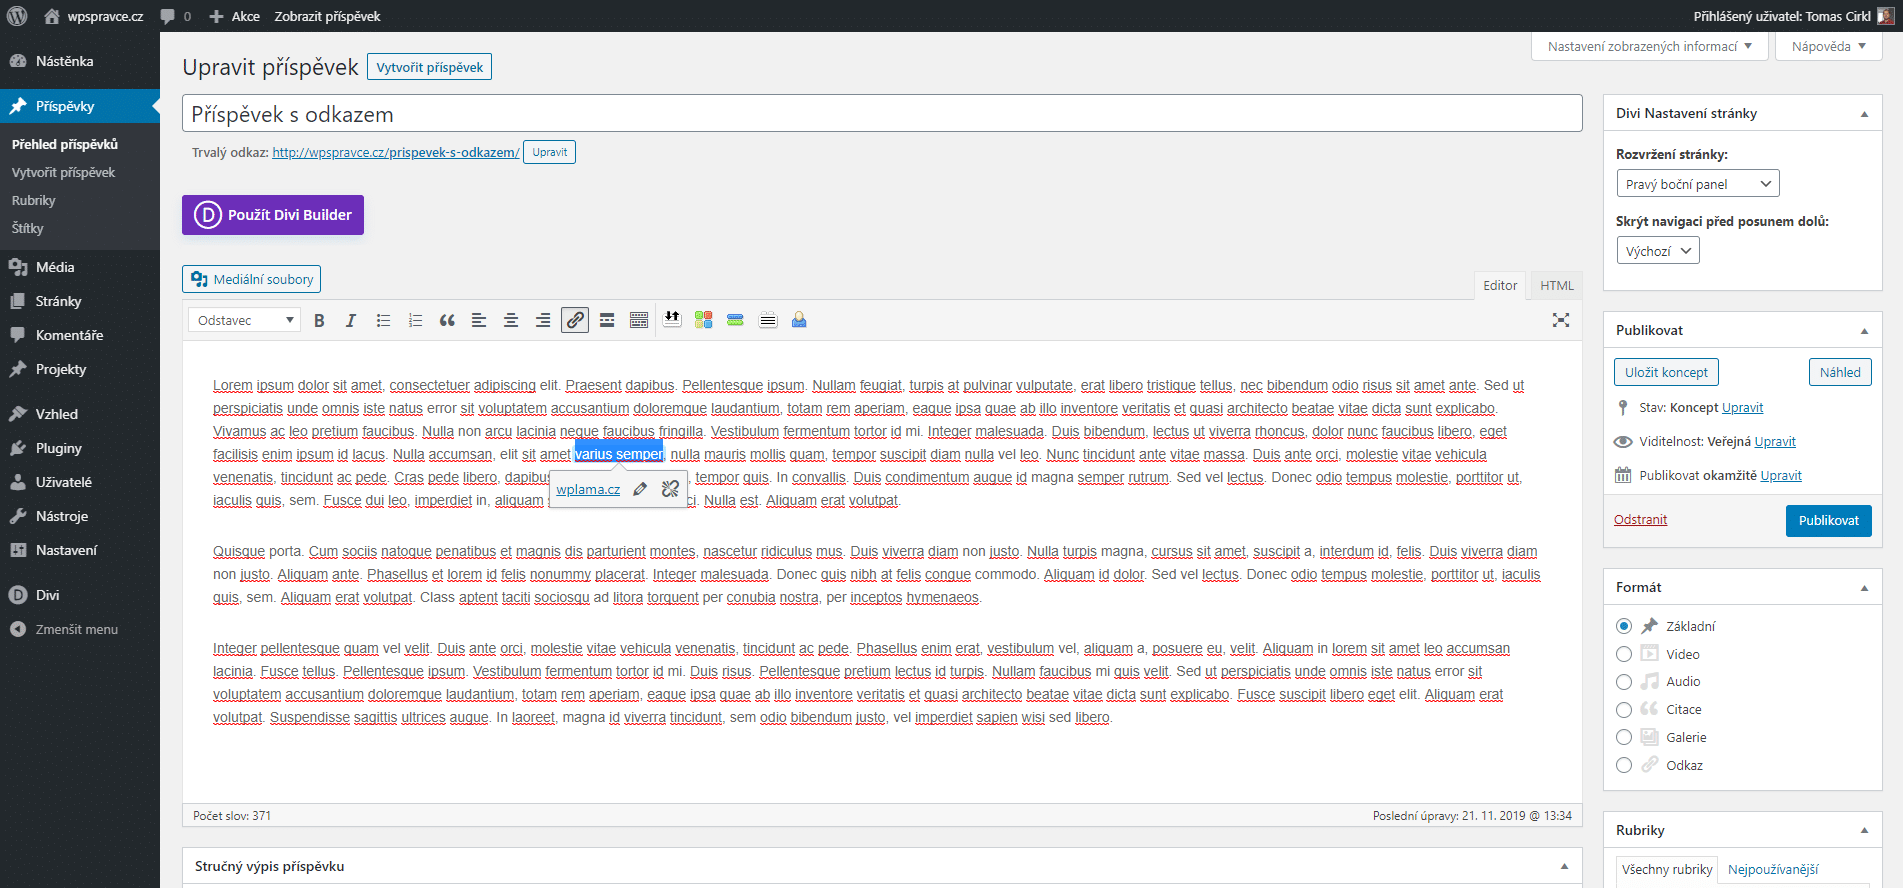The image size is (1903, 888).
Task: Open the Všechny rubriky tab
Action: click(x=1667, y=870)
